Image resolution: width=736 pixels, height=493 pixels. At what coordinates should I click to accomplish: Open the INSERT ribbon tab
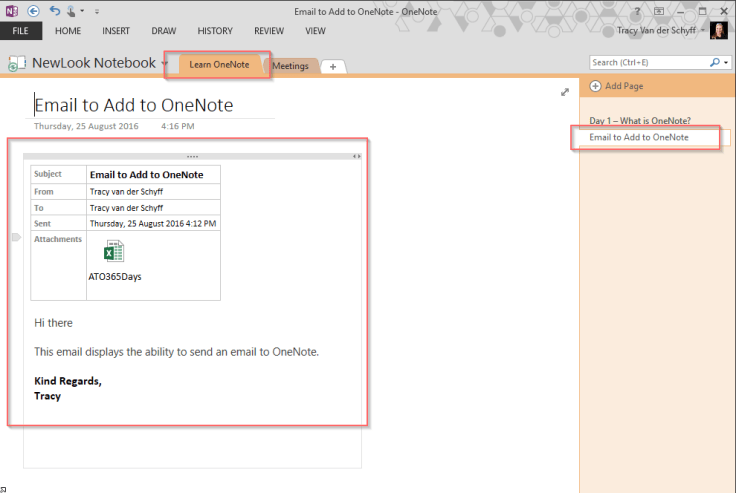(116, 31)
